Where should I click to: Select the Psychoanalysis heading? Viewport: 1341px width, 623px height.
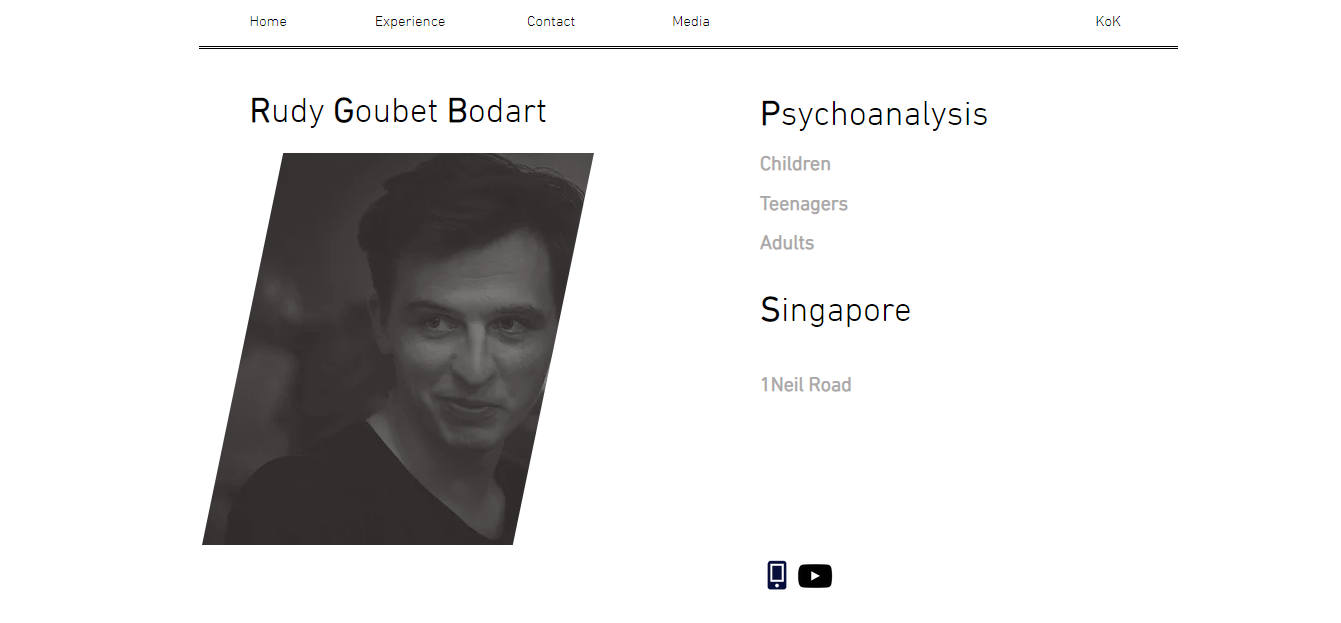point(874,114)
